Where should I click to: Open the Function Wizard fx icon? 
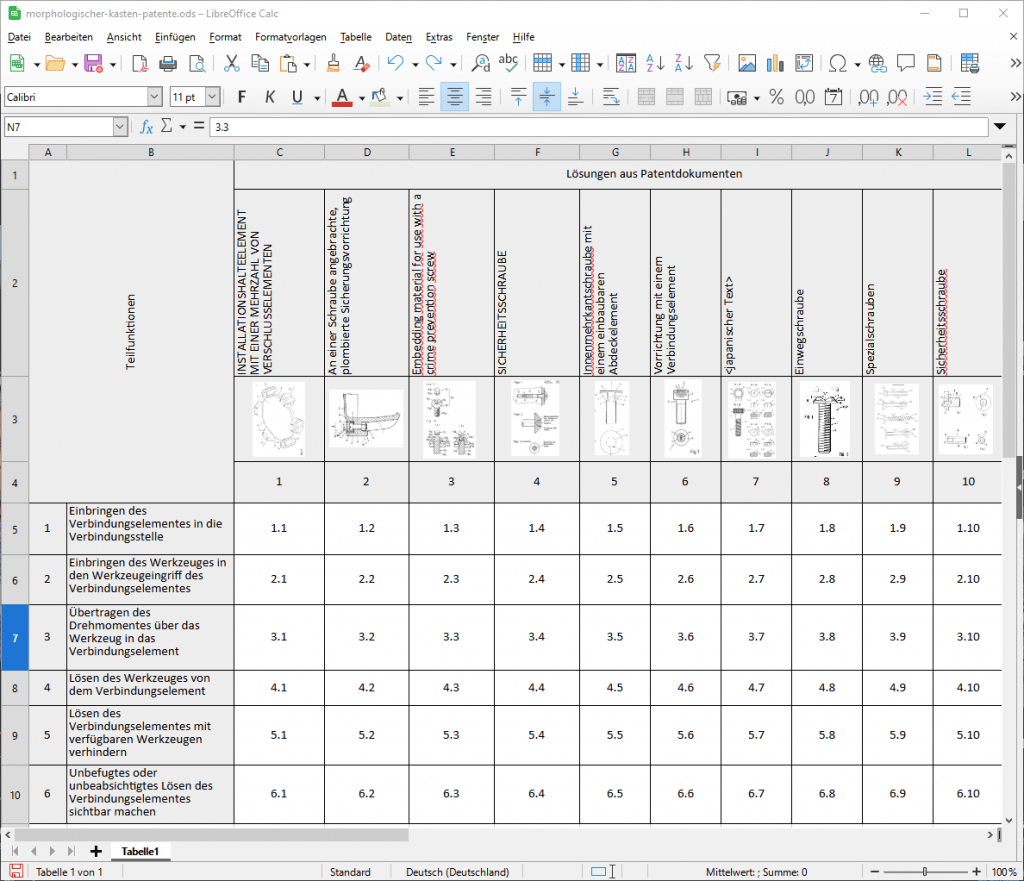click(x=146, y=127)
